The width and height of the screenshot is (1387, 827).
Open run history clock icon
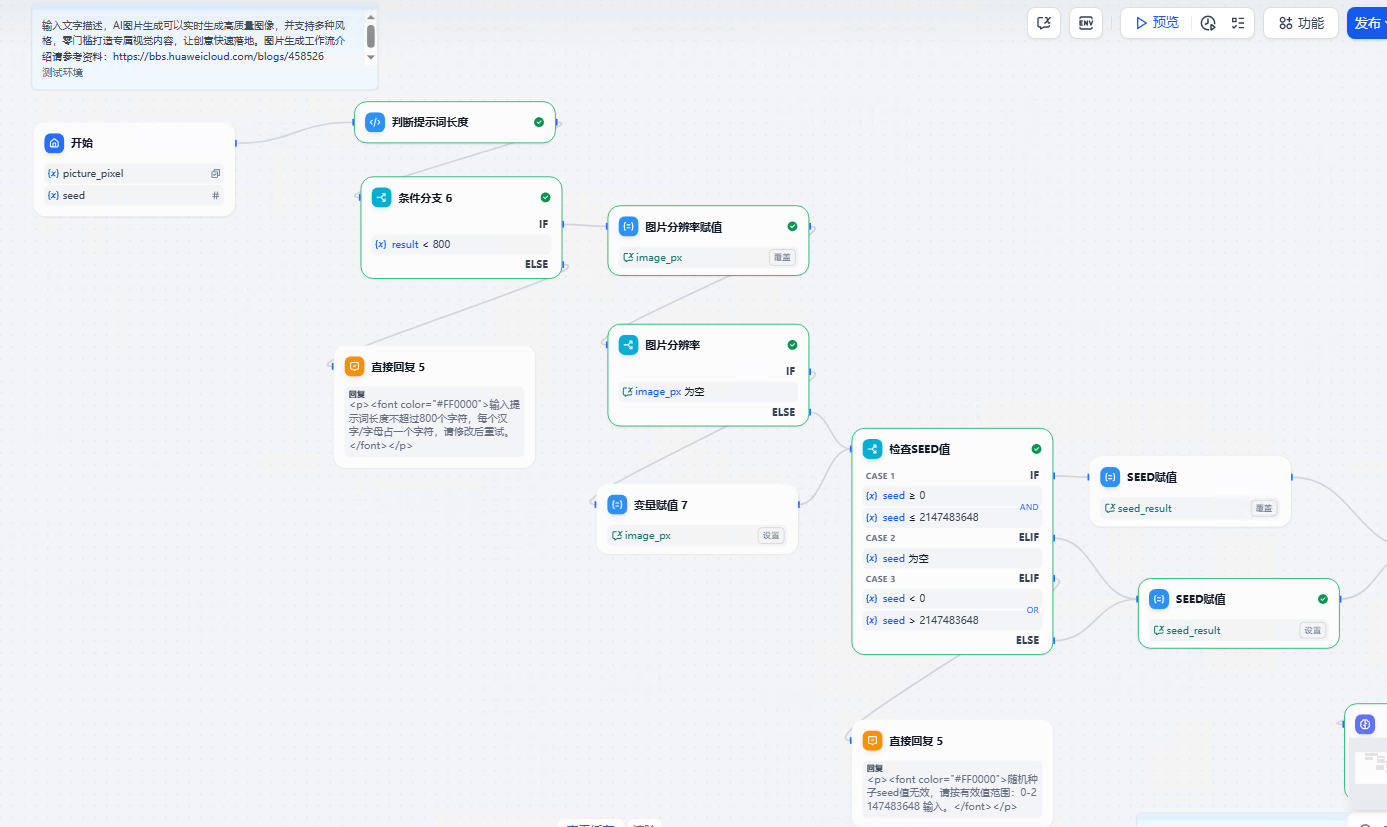[x=1208, y=23]
